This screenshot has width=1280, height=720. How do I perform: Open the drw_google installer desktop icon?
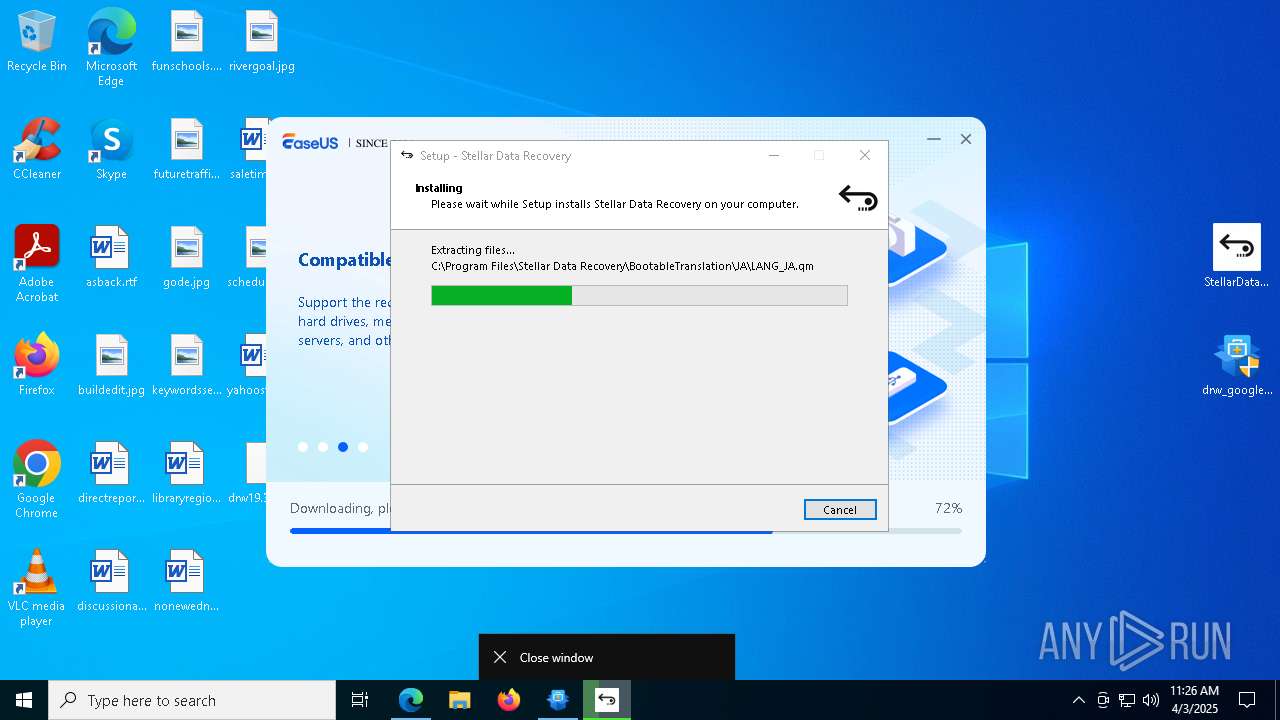point(1237,366)
